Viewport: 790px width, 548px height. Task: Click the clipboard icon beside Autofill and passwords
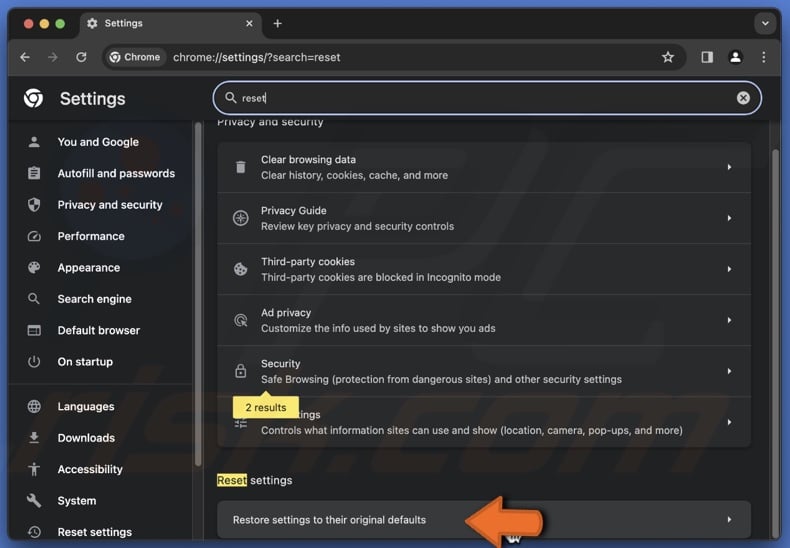34,173
